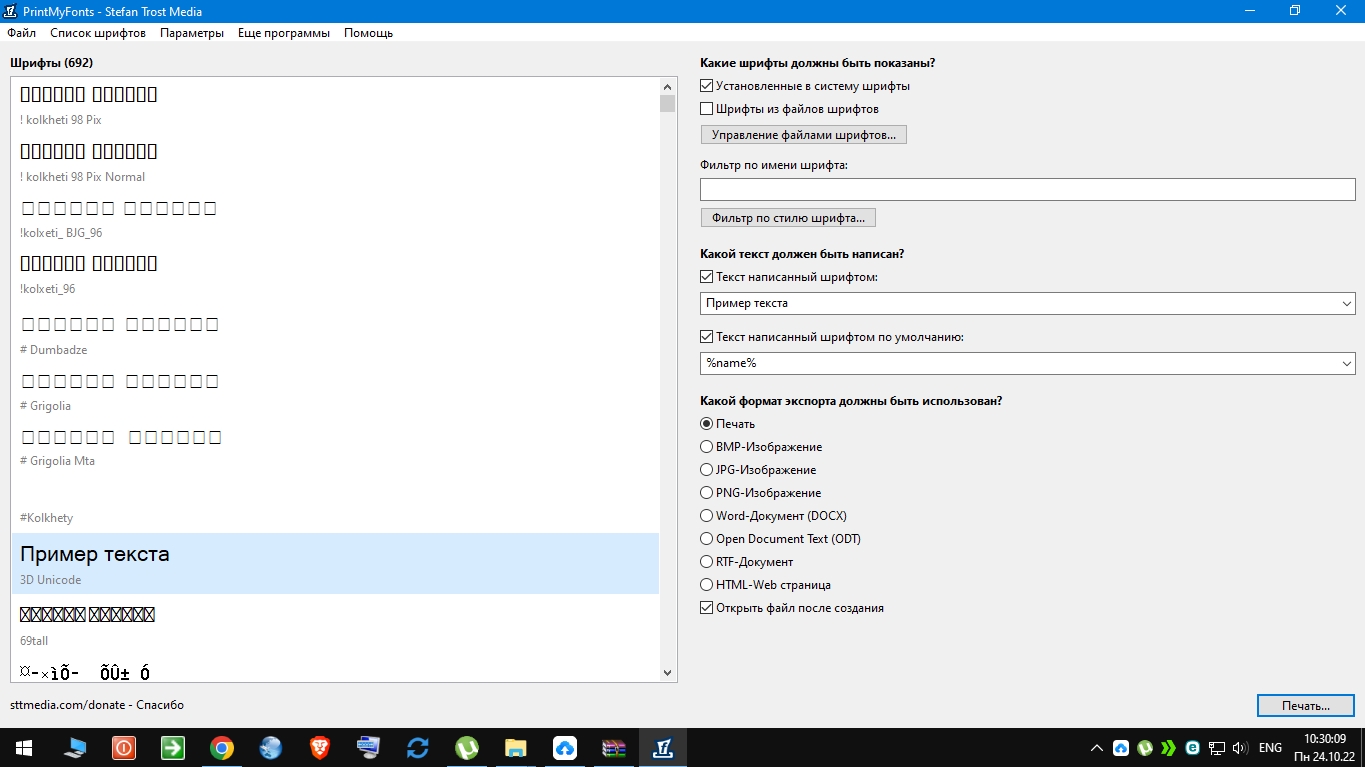Image resolution: width=1365 pixels, height=767 pixels.
Task: Open Google Chrome from the taskbar
Action: coord(222,748)
